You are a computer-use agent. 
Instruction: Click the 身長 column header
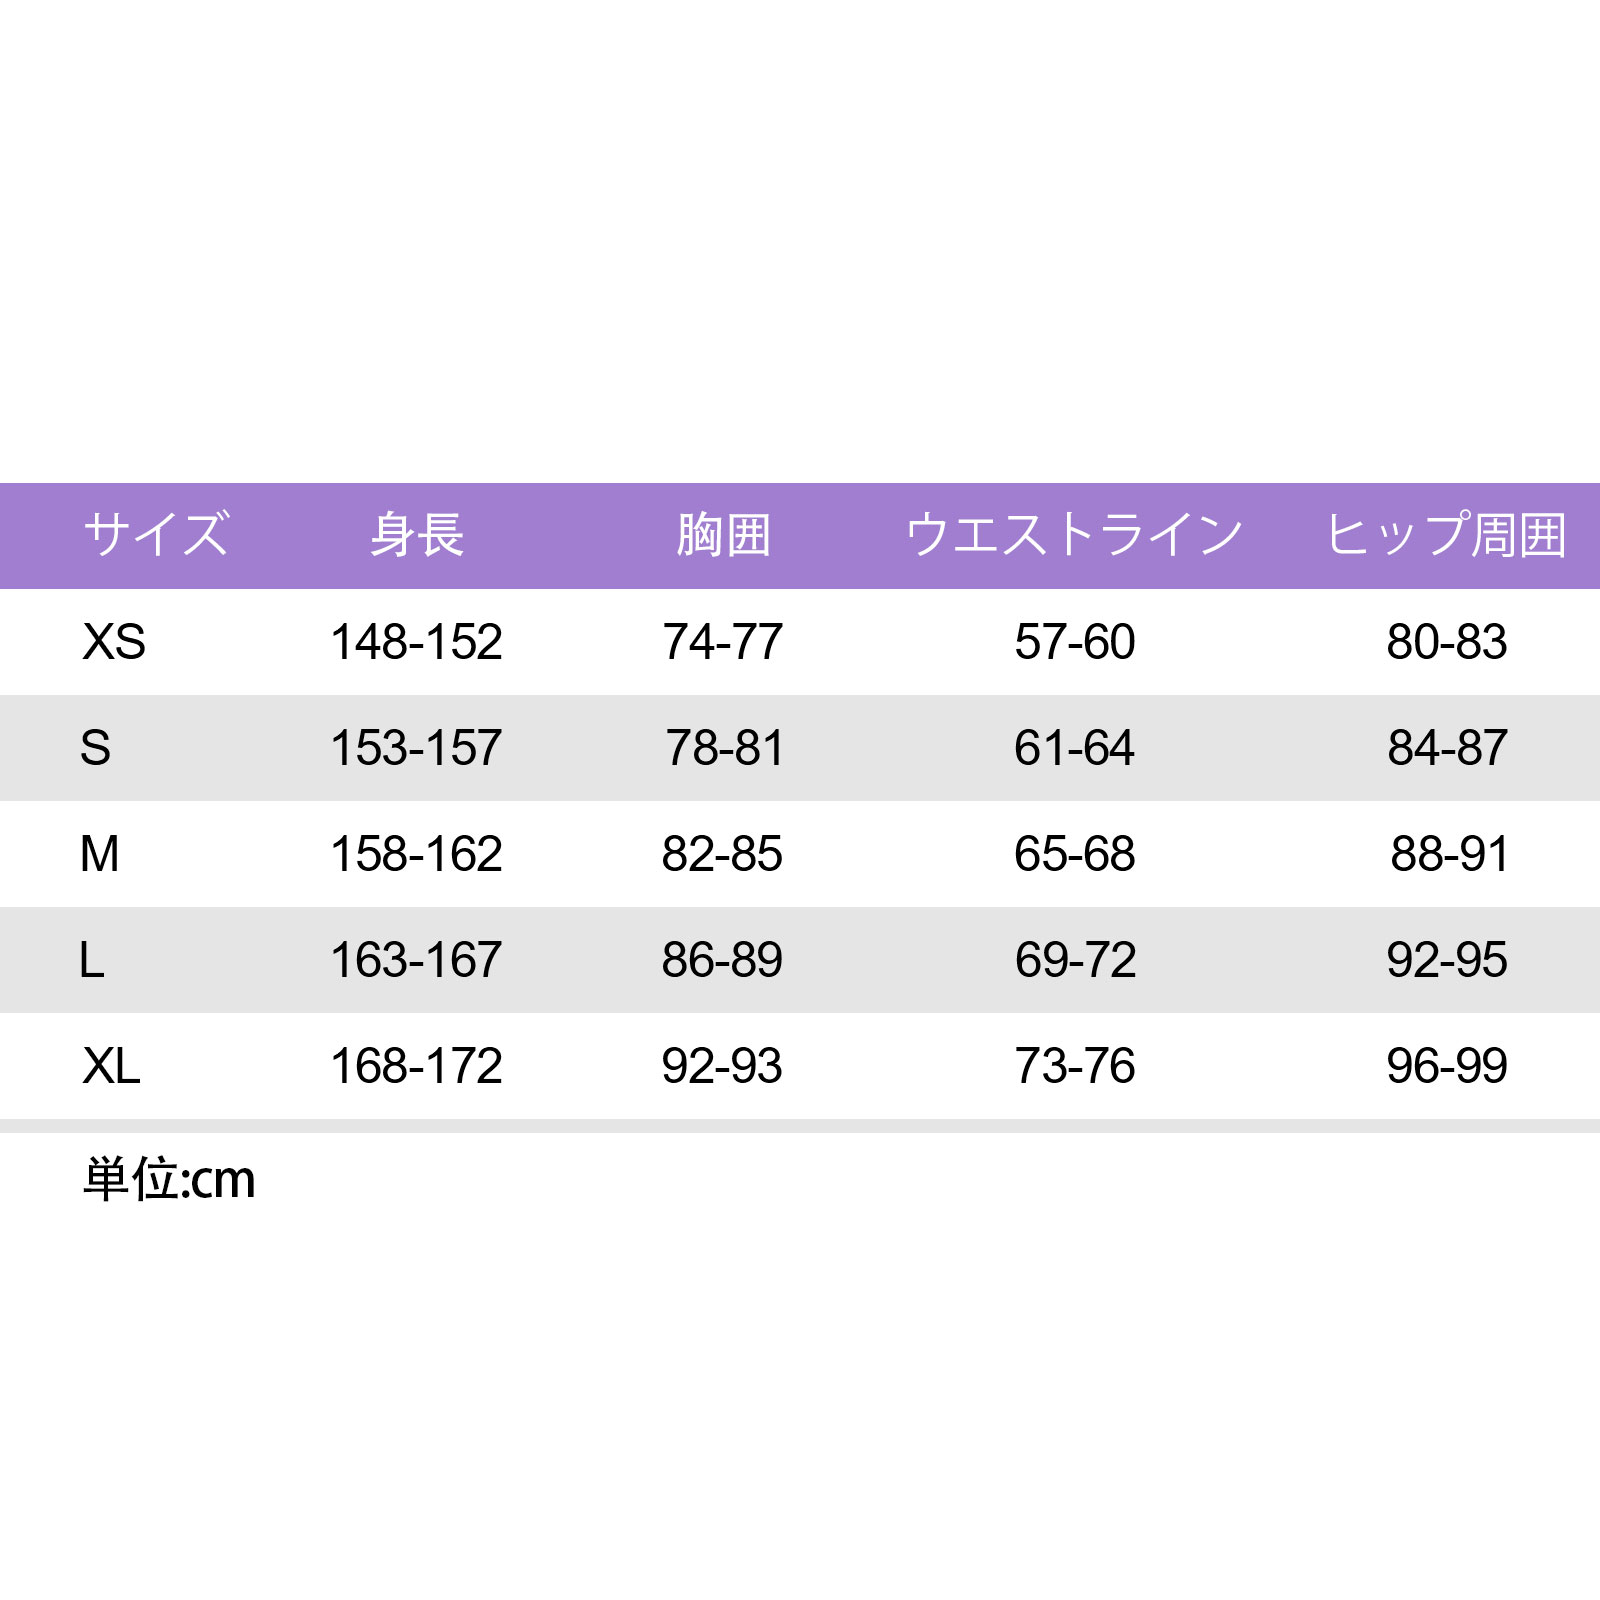tap(417, 534)
